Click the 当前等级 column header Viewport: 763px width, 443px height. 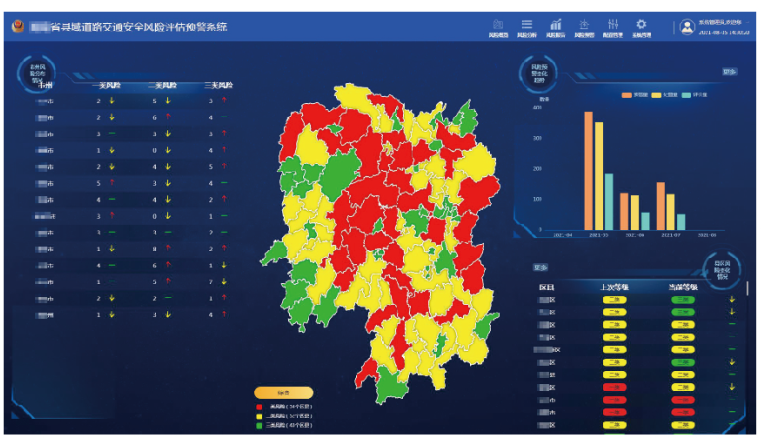point(683,287)
